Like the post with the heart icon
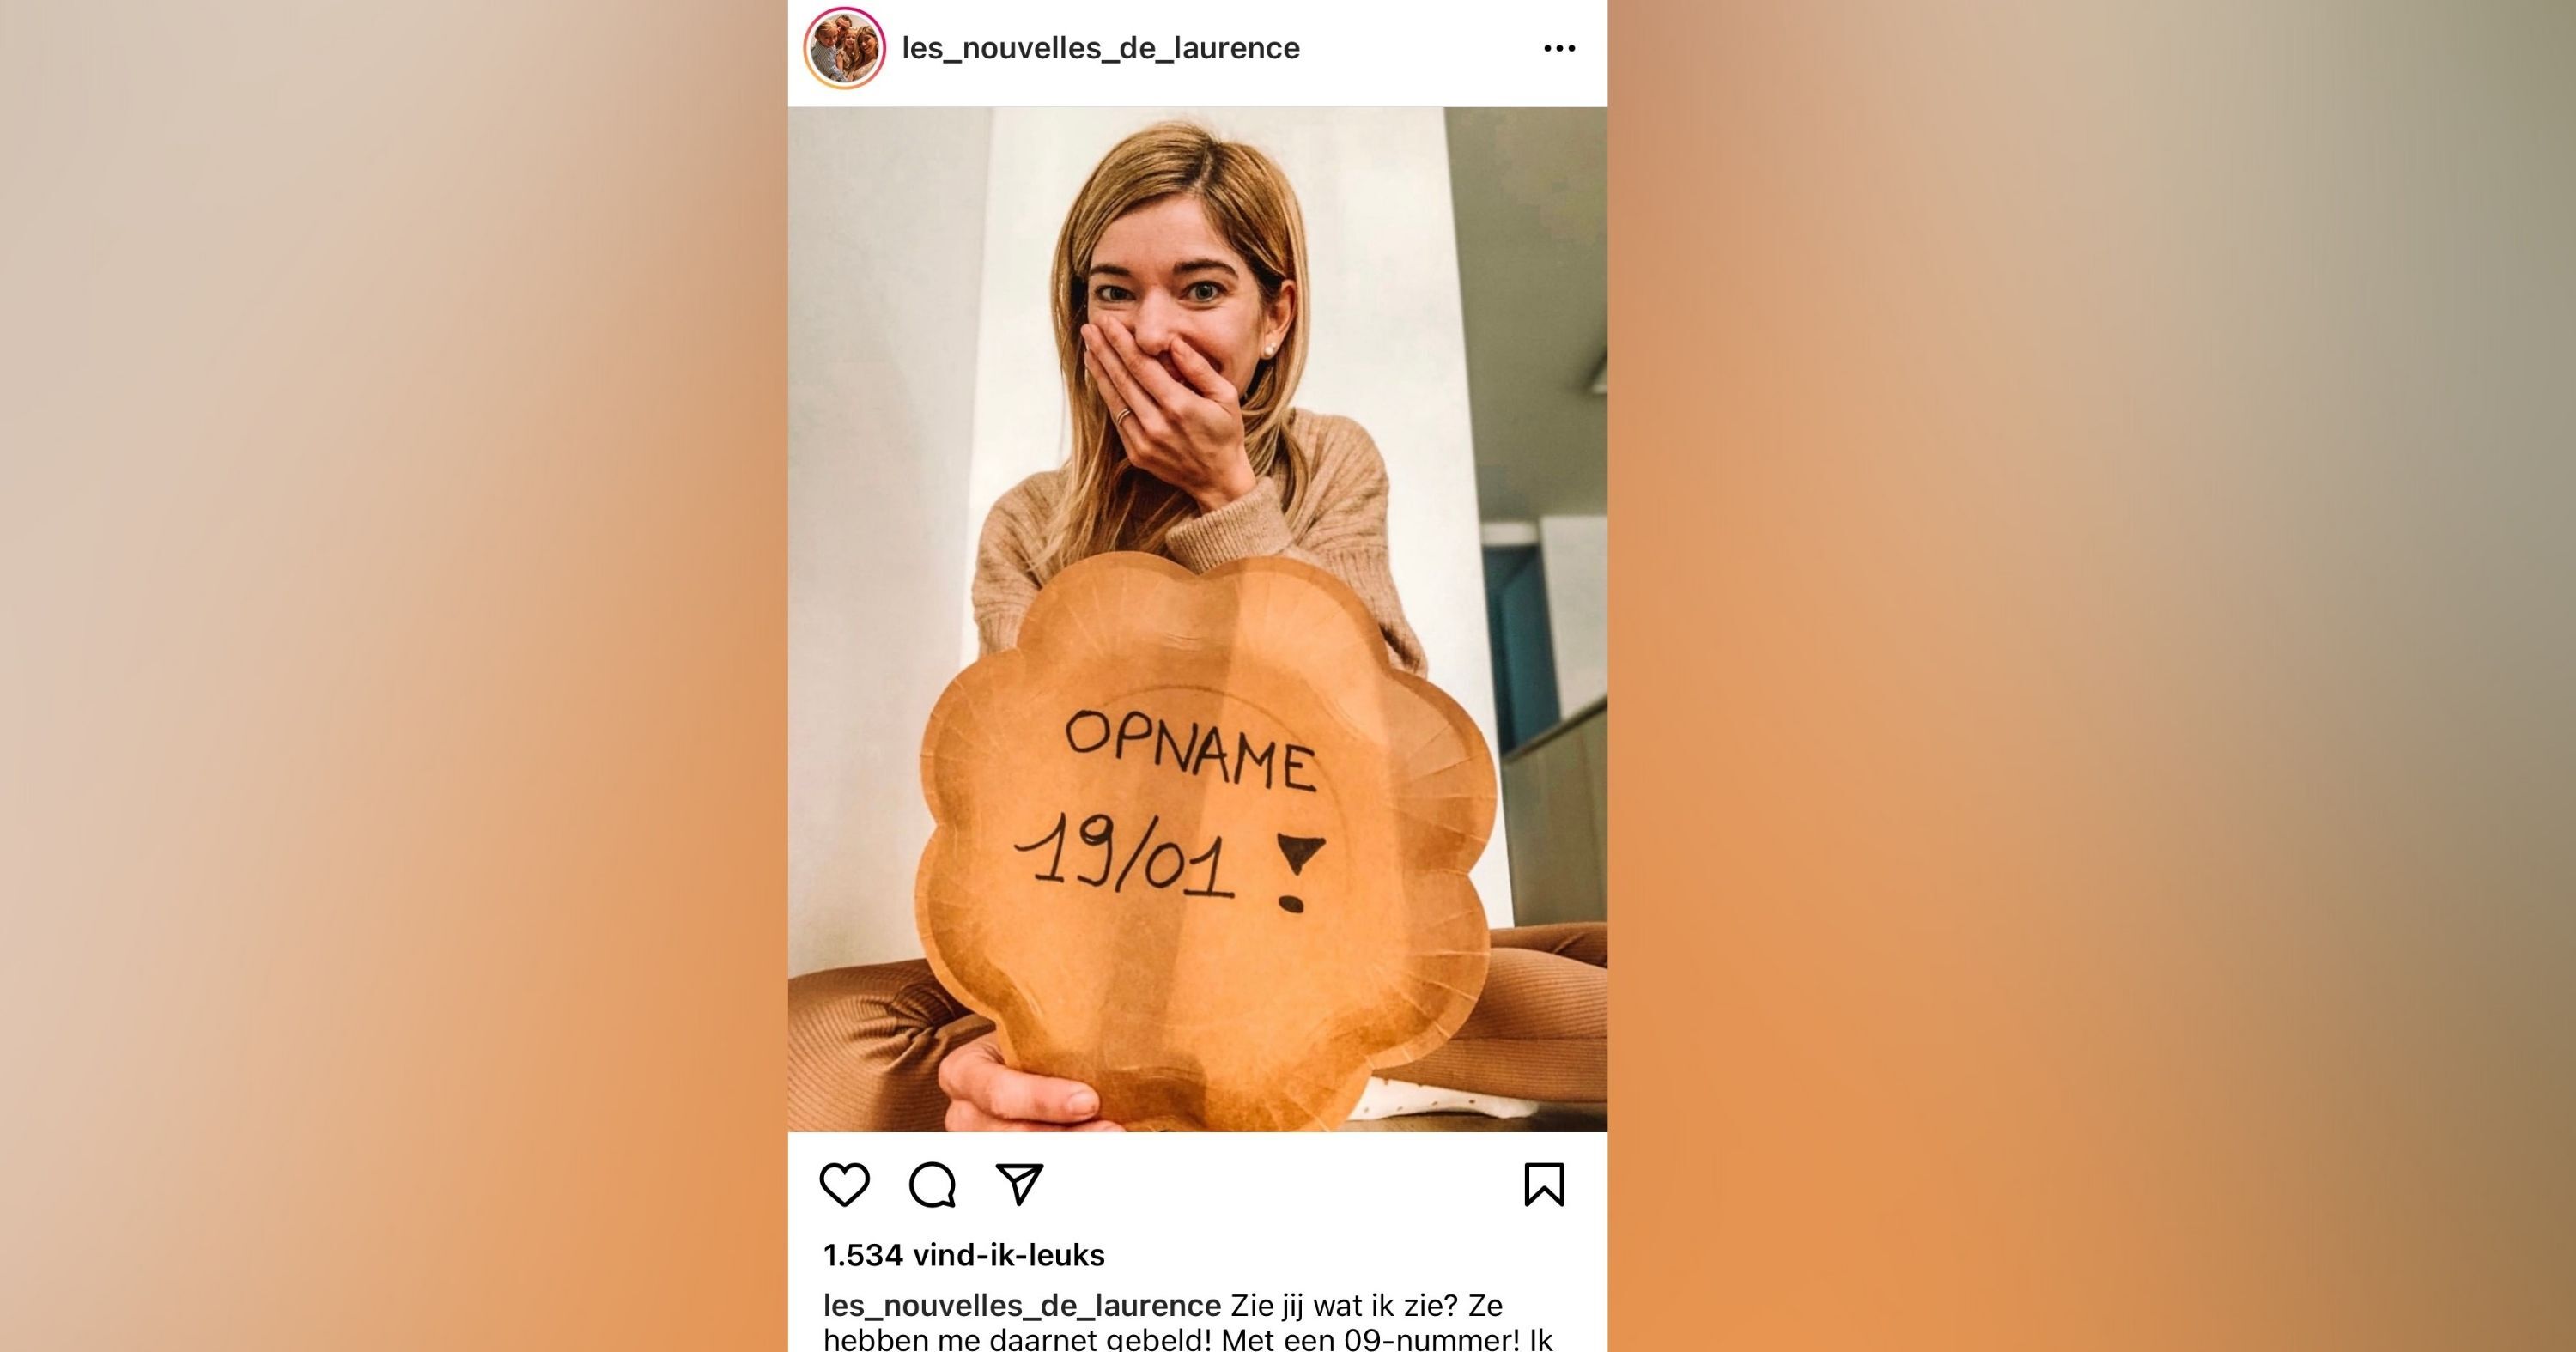 pyautogui.click(x=844, y=1185)
